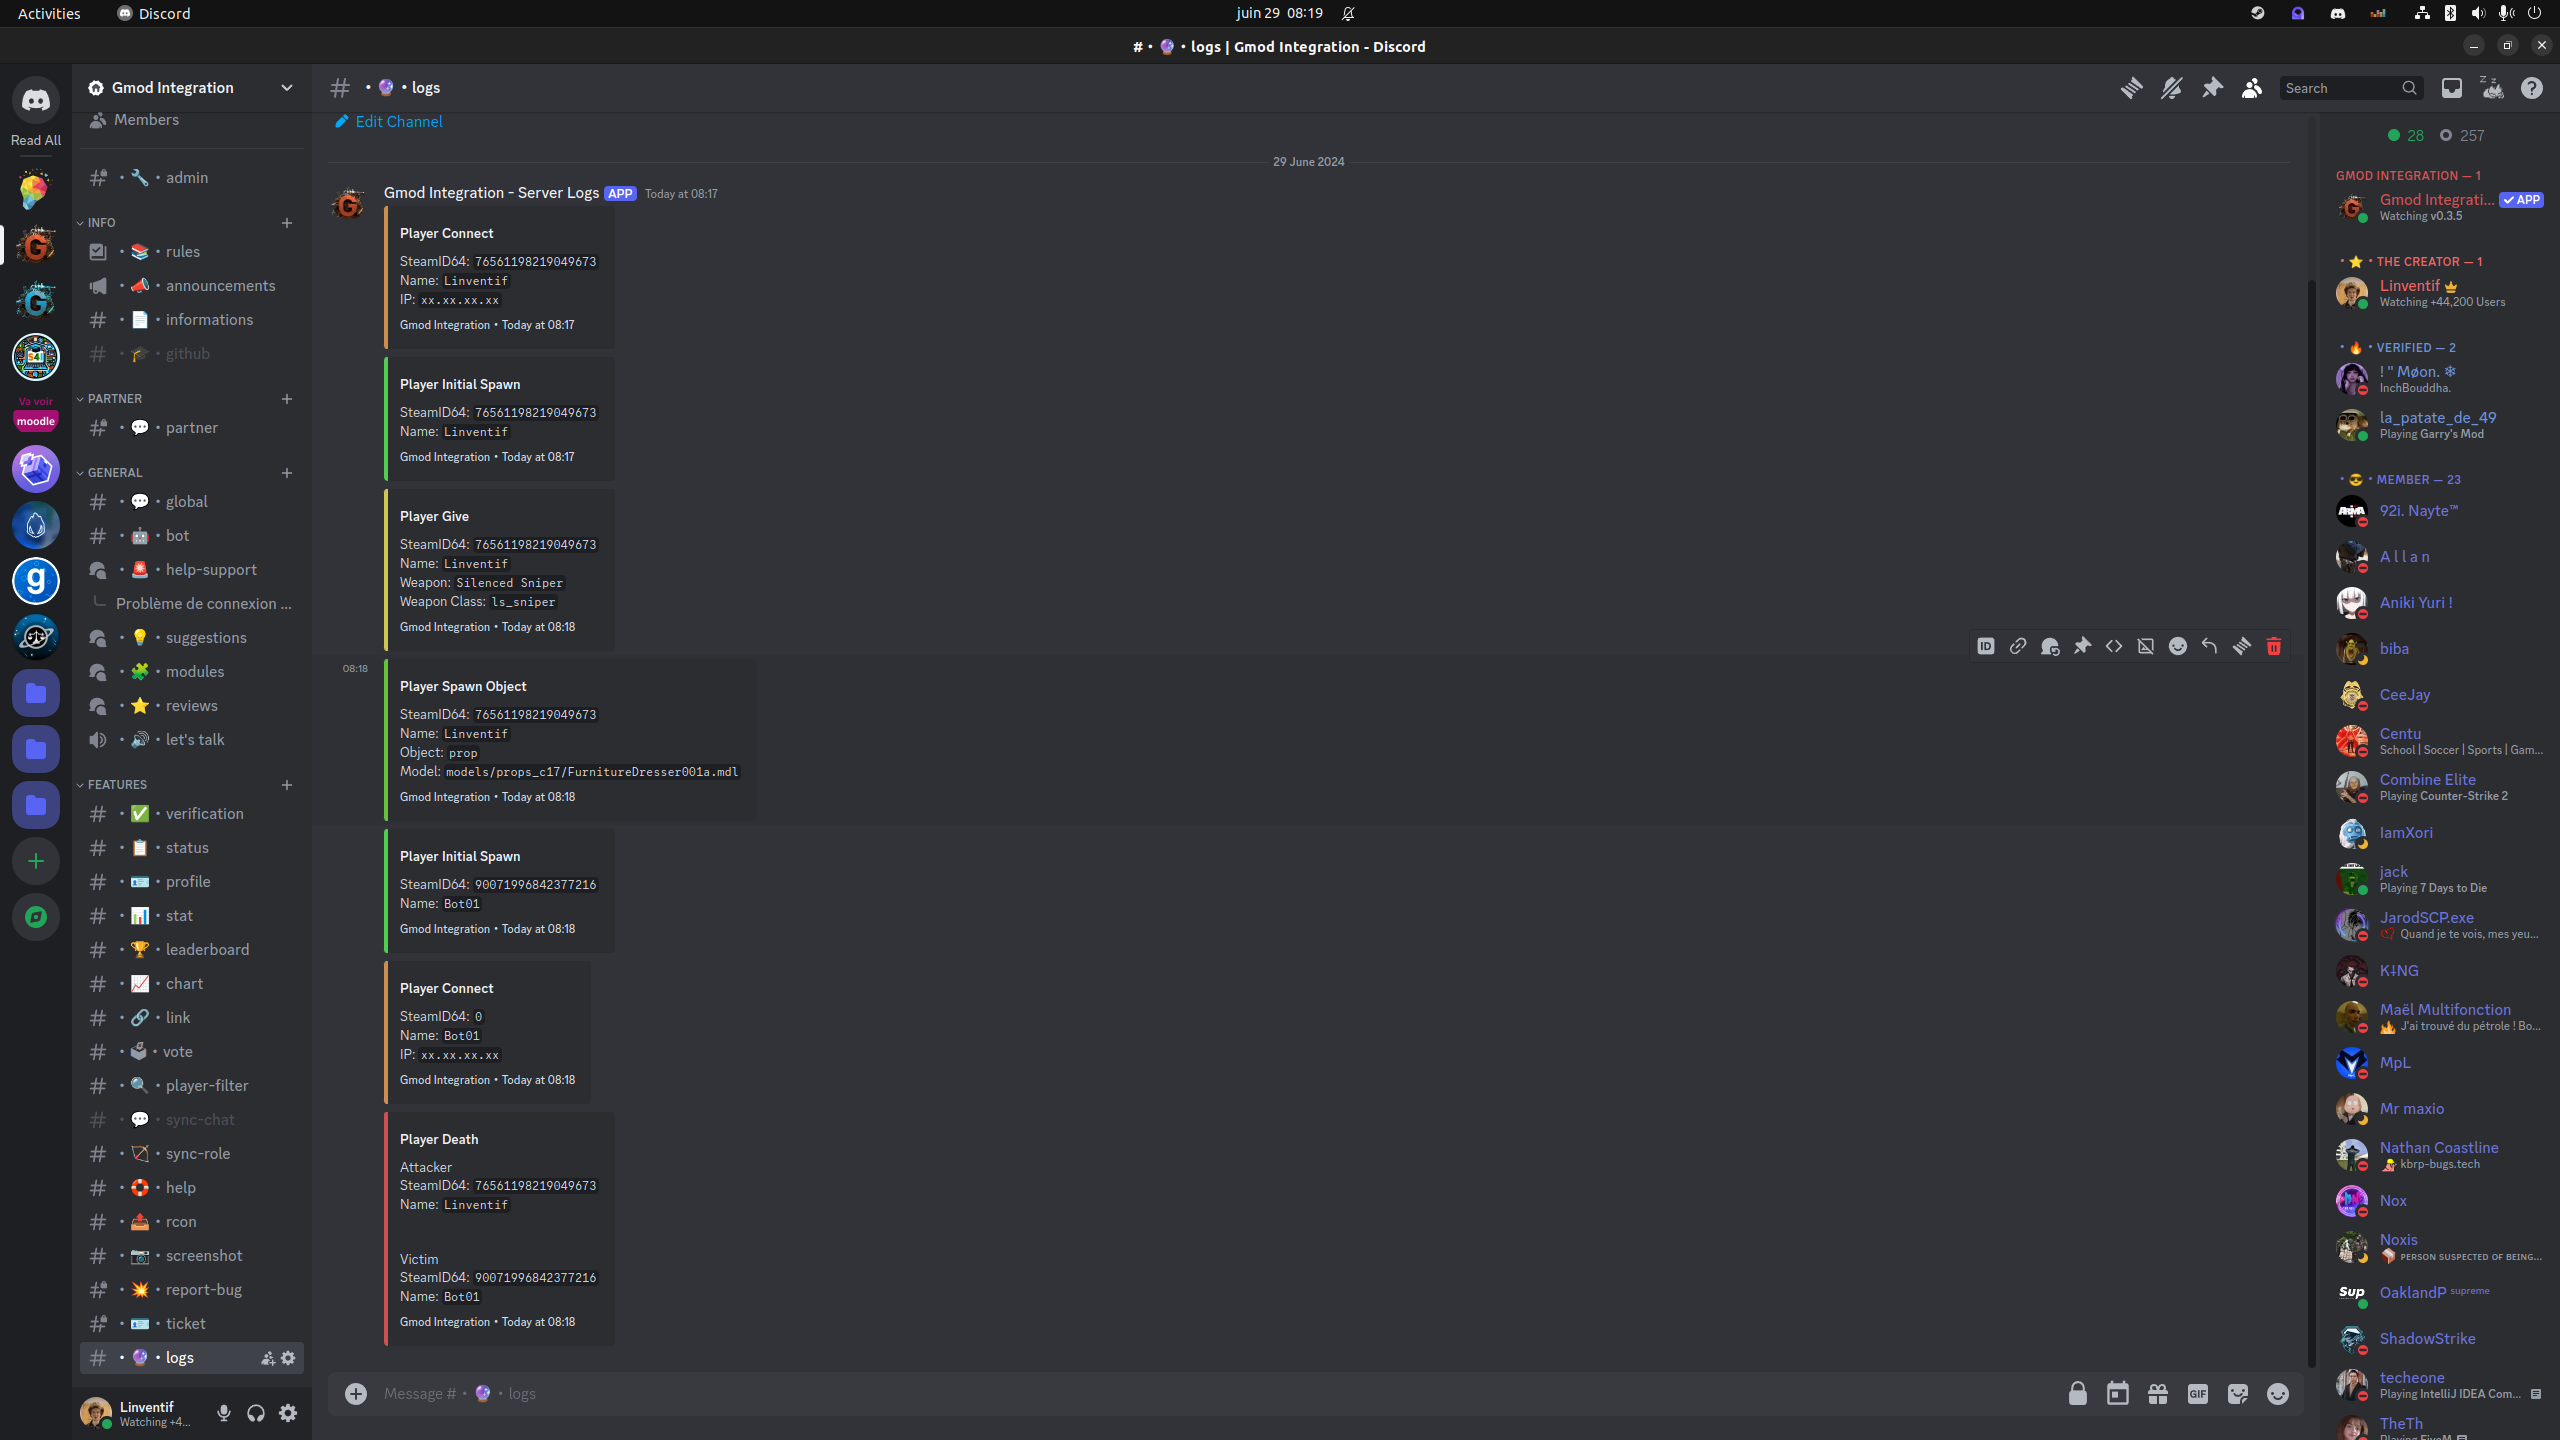Add a reaction to the hovered message

(x=2178, y=646)
